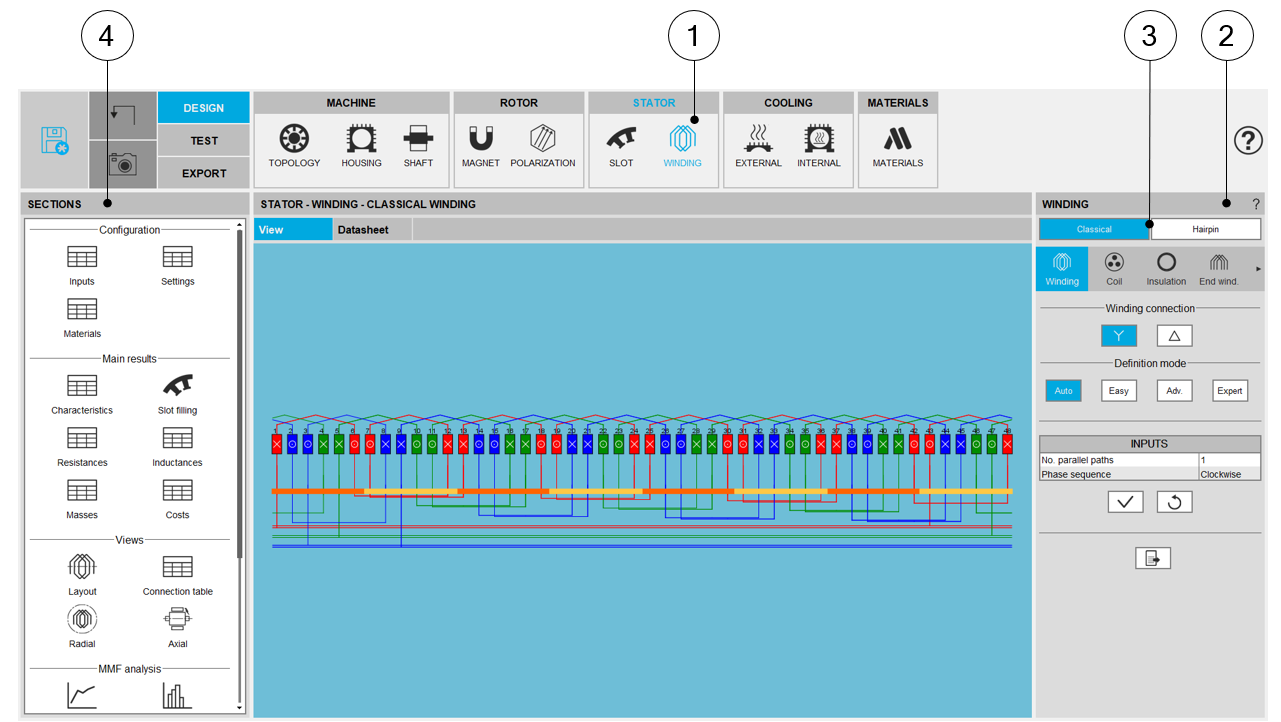
Task: Edit the No. parallel paths field
Action: pyautogui.click(x=1229, y=460)
